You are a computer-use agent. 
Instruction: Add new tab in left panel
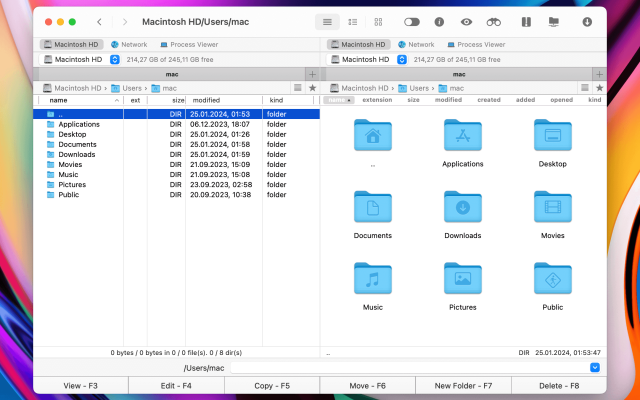tap(312, 74)
